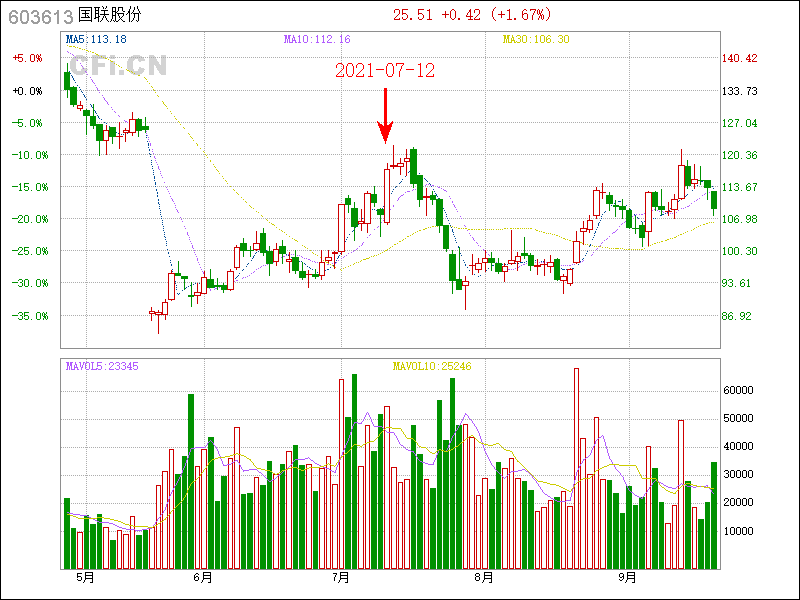Image resolution: width=800 pixels, height=600 pixels.
Task: Toggle the MA10:112.16 moving average label
Action: (x=317, y=39)
